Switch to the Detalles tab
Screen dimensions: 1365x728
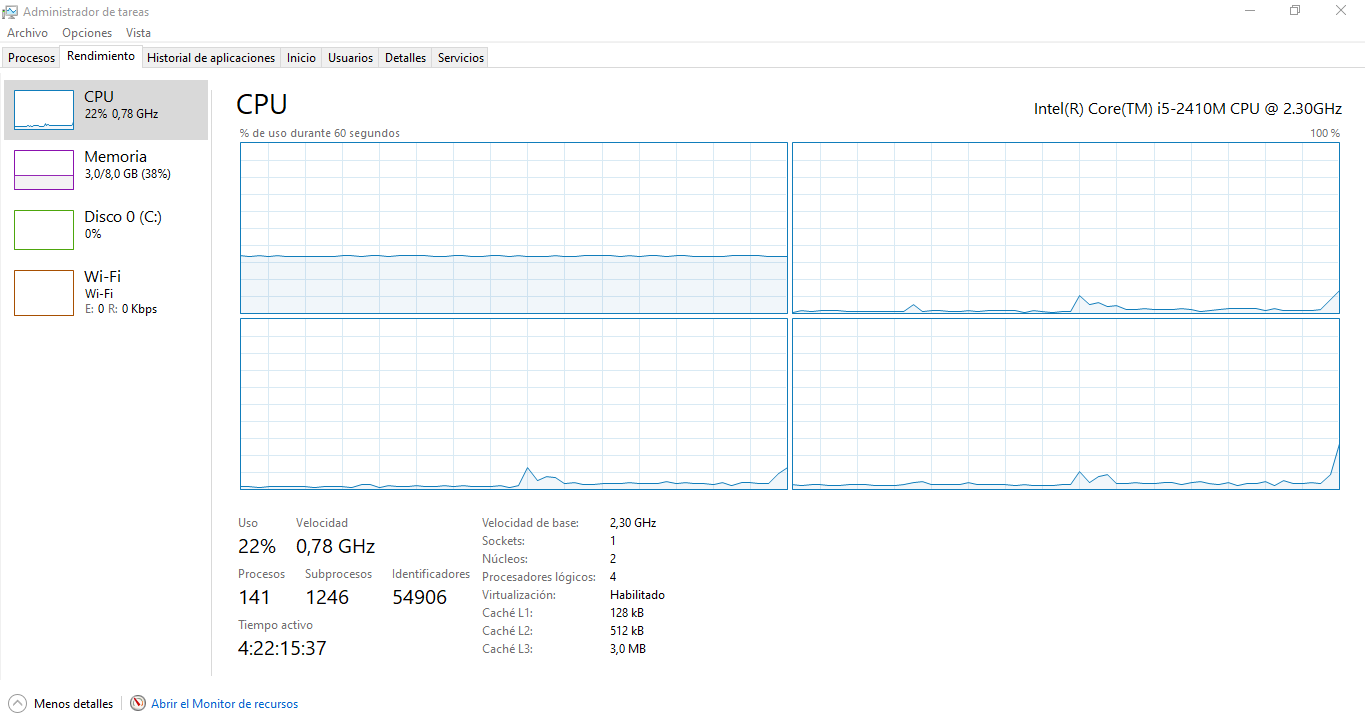tap(405, 58)
